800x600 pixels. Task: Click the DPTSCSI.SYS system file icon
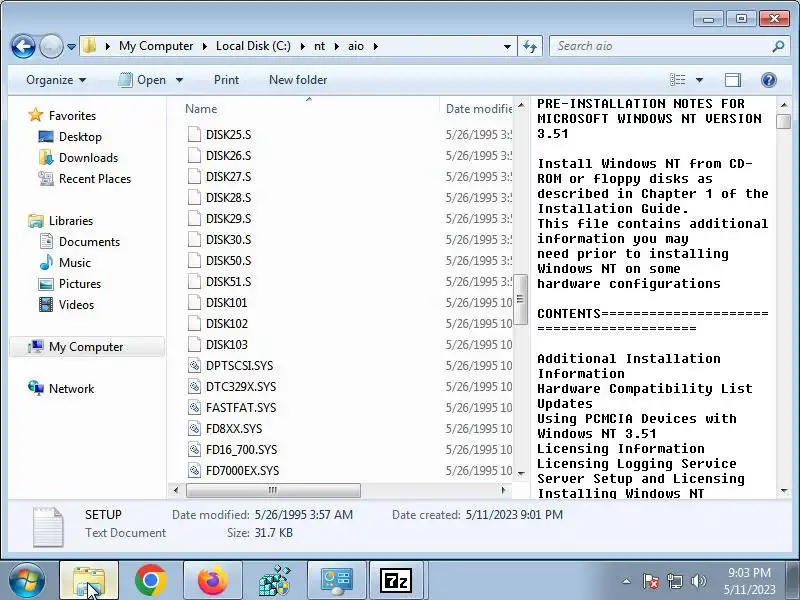coord(194,365)
